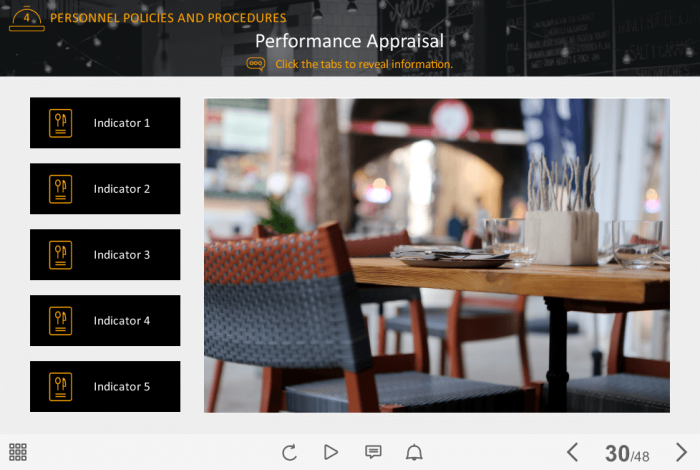Click the chat bubble hint icon
The image size is (700, 470).
coord(256,64)
